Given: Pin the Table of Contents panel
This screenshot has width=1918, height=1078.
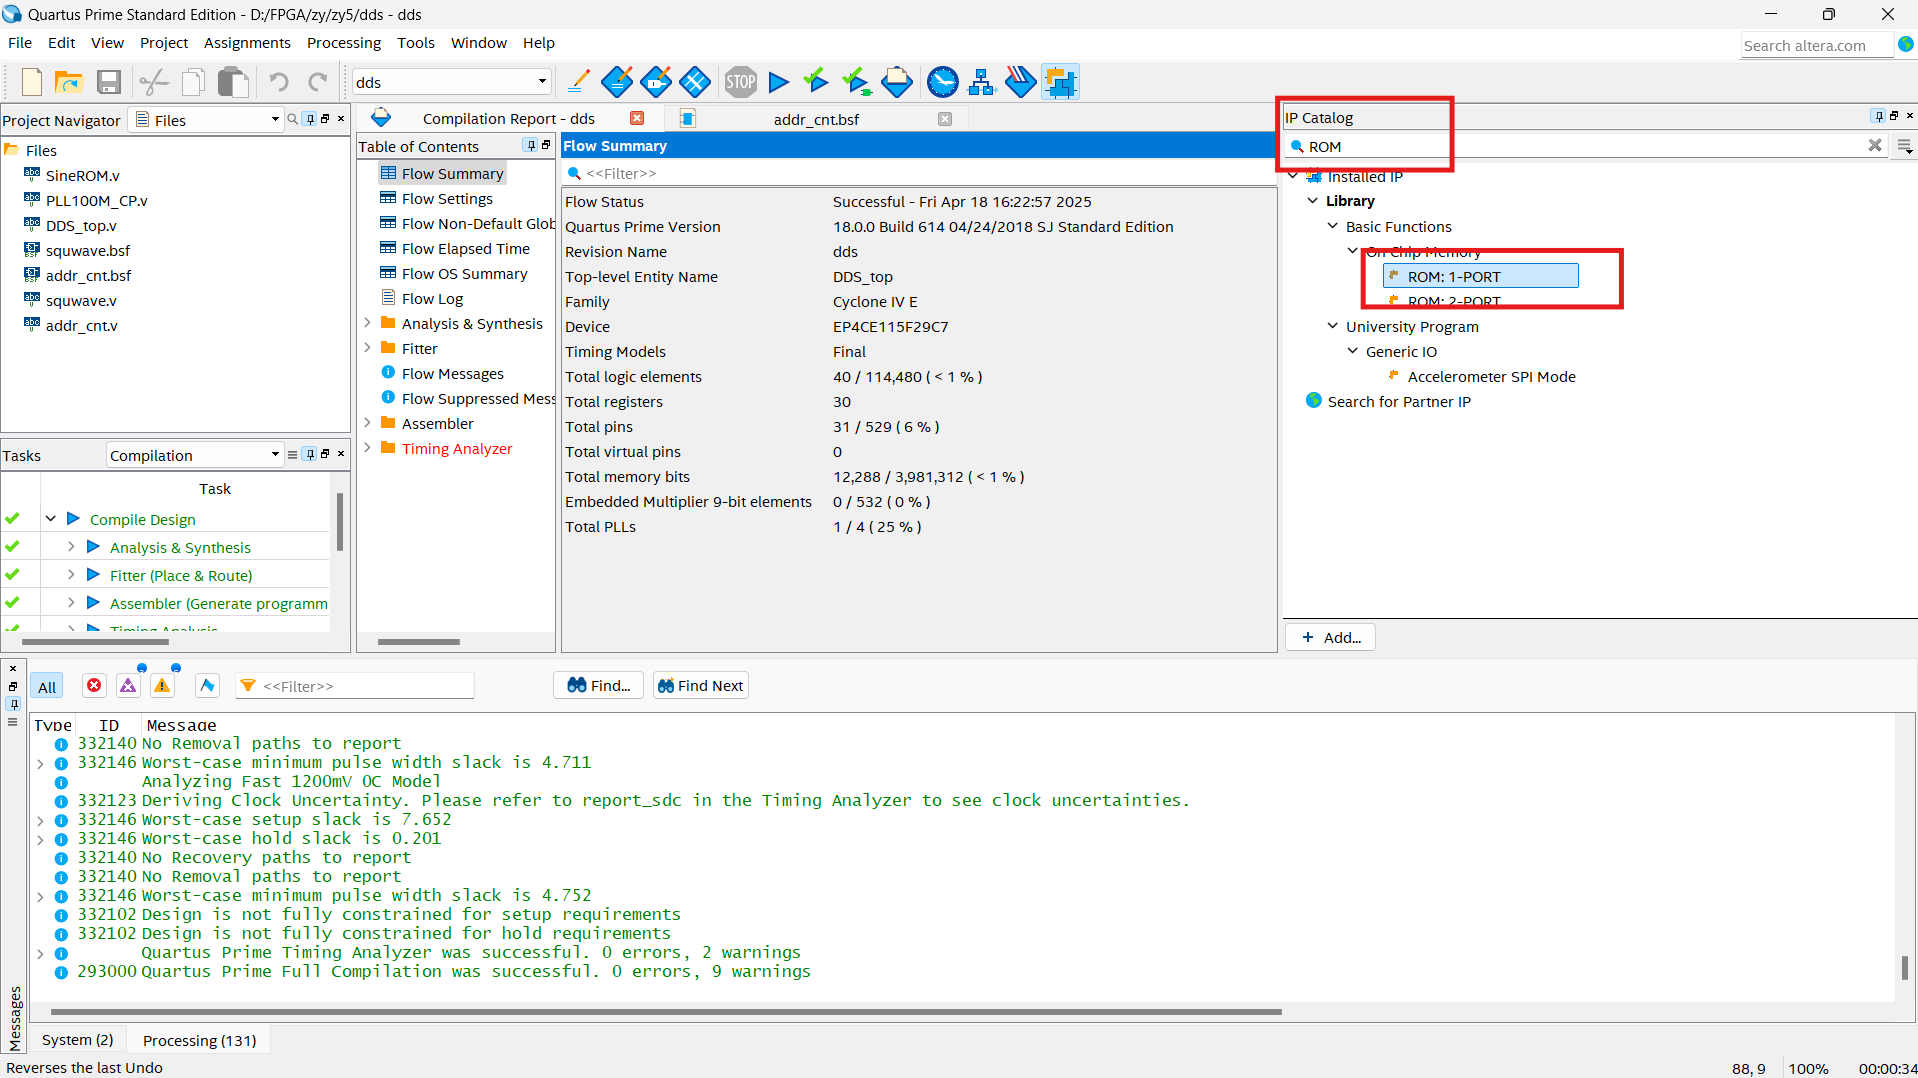Looking at the screenshot, I should (531, 146).
